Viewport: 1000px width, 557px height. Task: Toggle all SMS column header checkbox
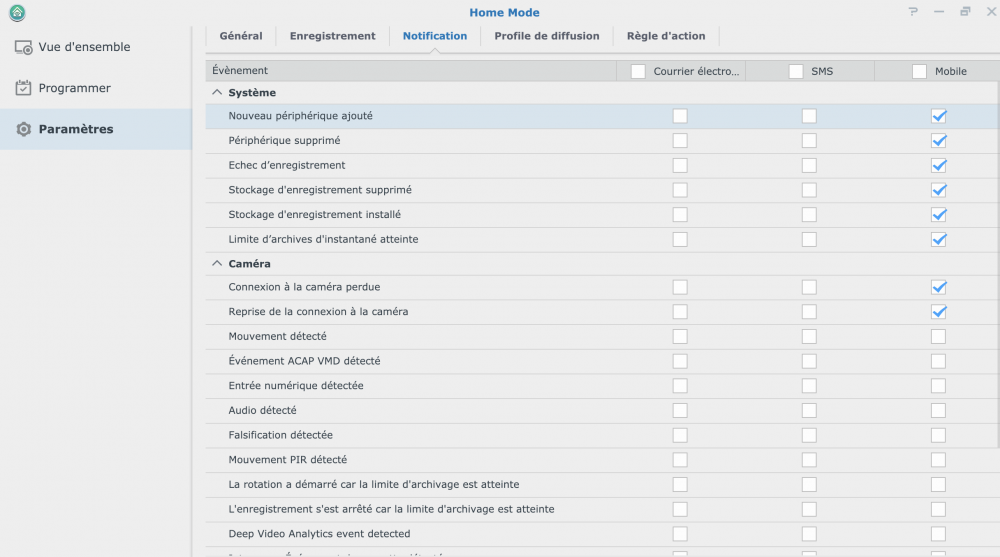[x=796, y=71]
